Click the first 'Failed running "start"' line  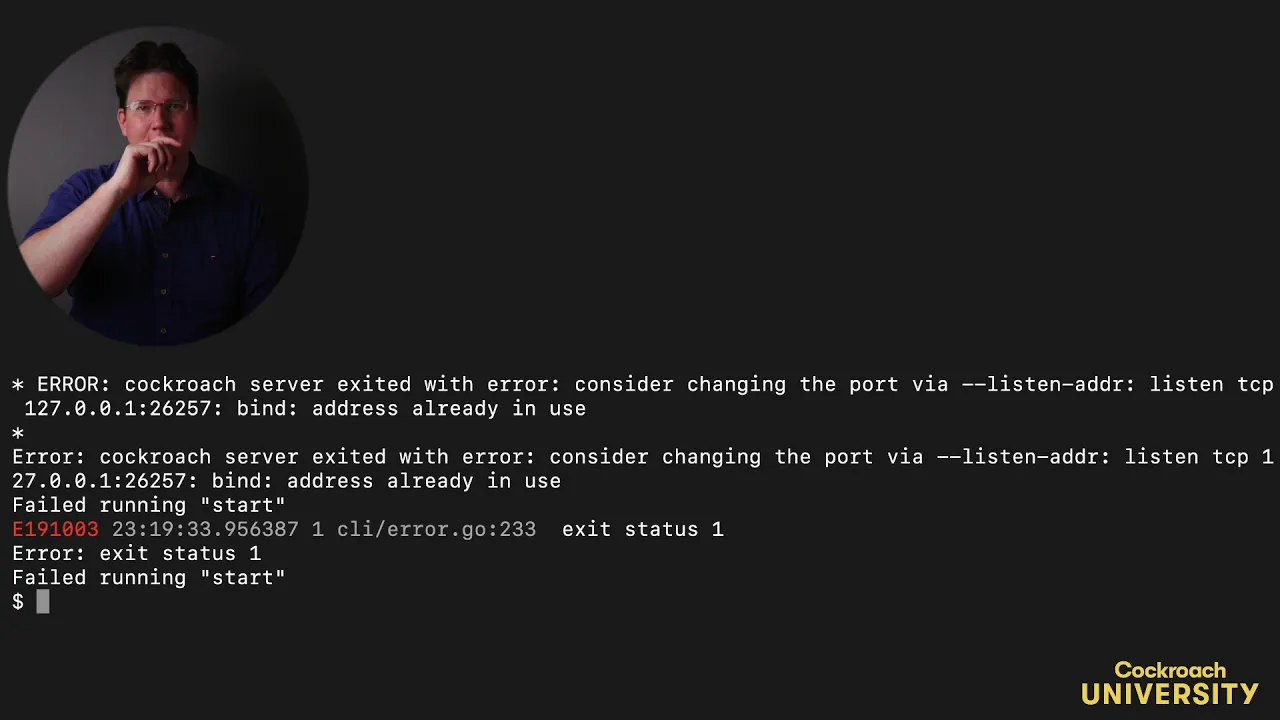(149, 505)
